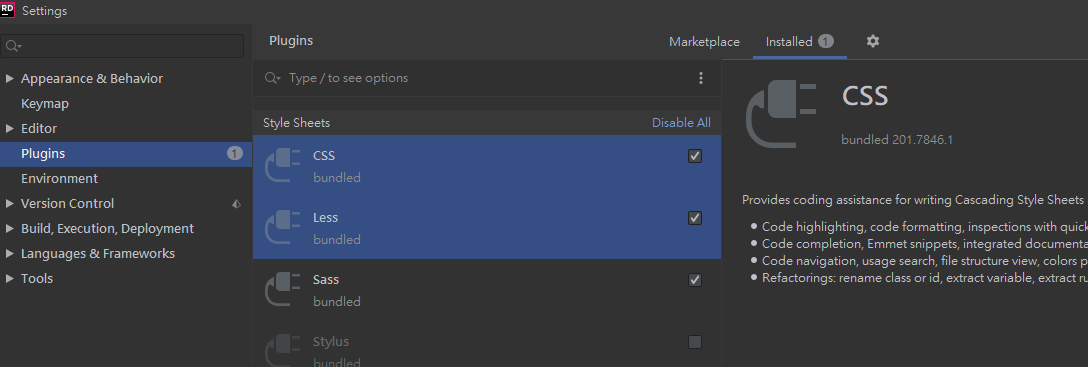This screenshot has width=1088, height=367.
Task: Click the Disable All link
Action: click(681, 123)
